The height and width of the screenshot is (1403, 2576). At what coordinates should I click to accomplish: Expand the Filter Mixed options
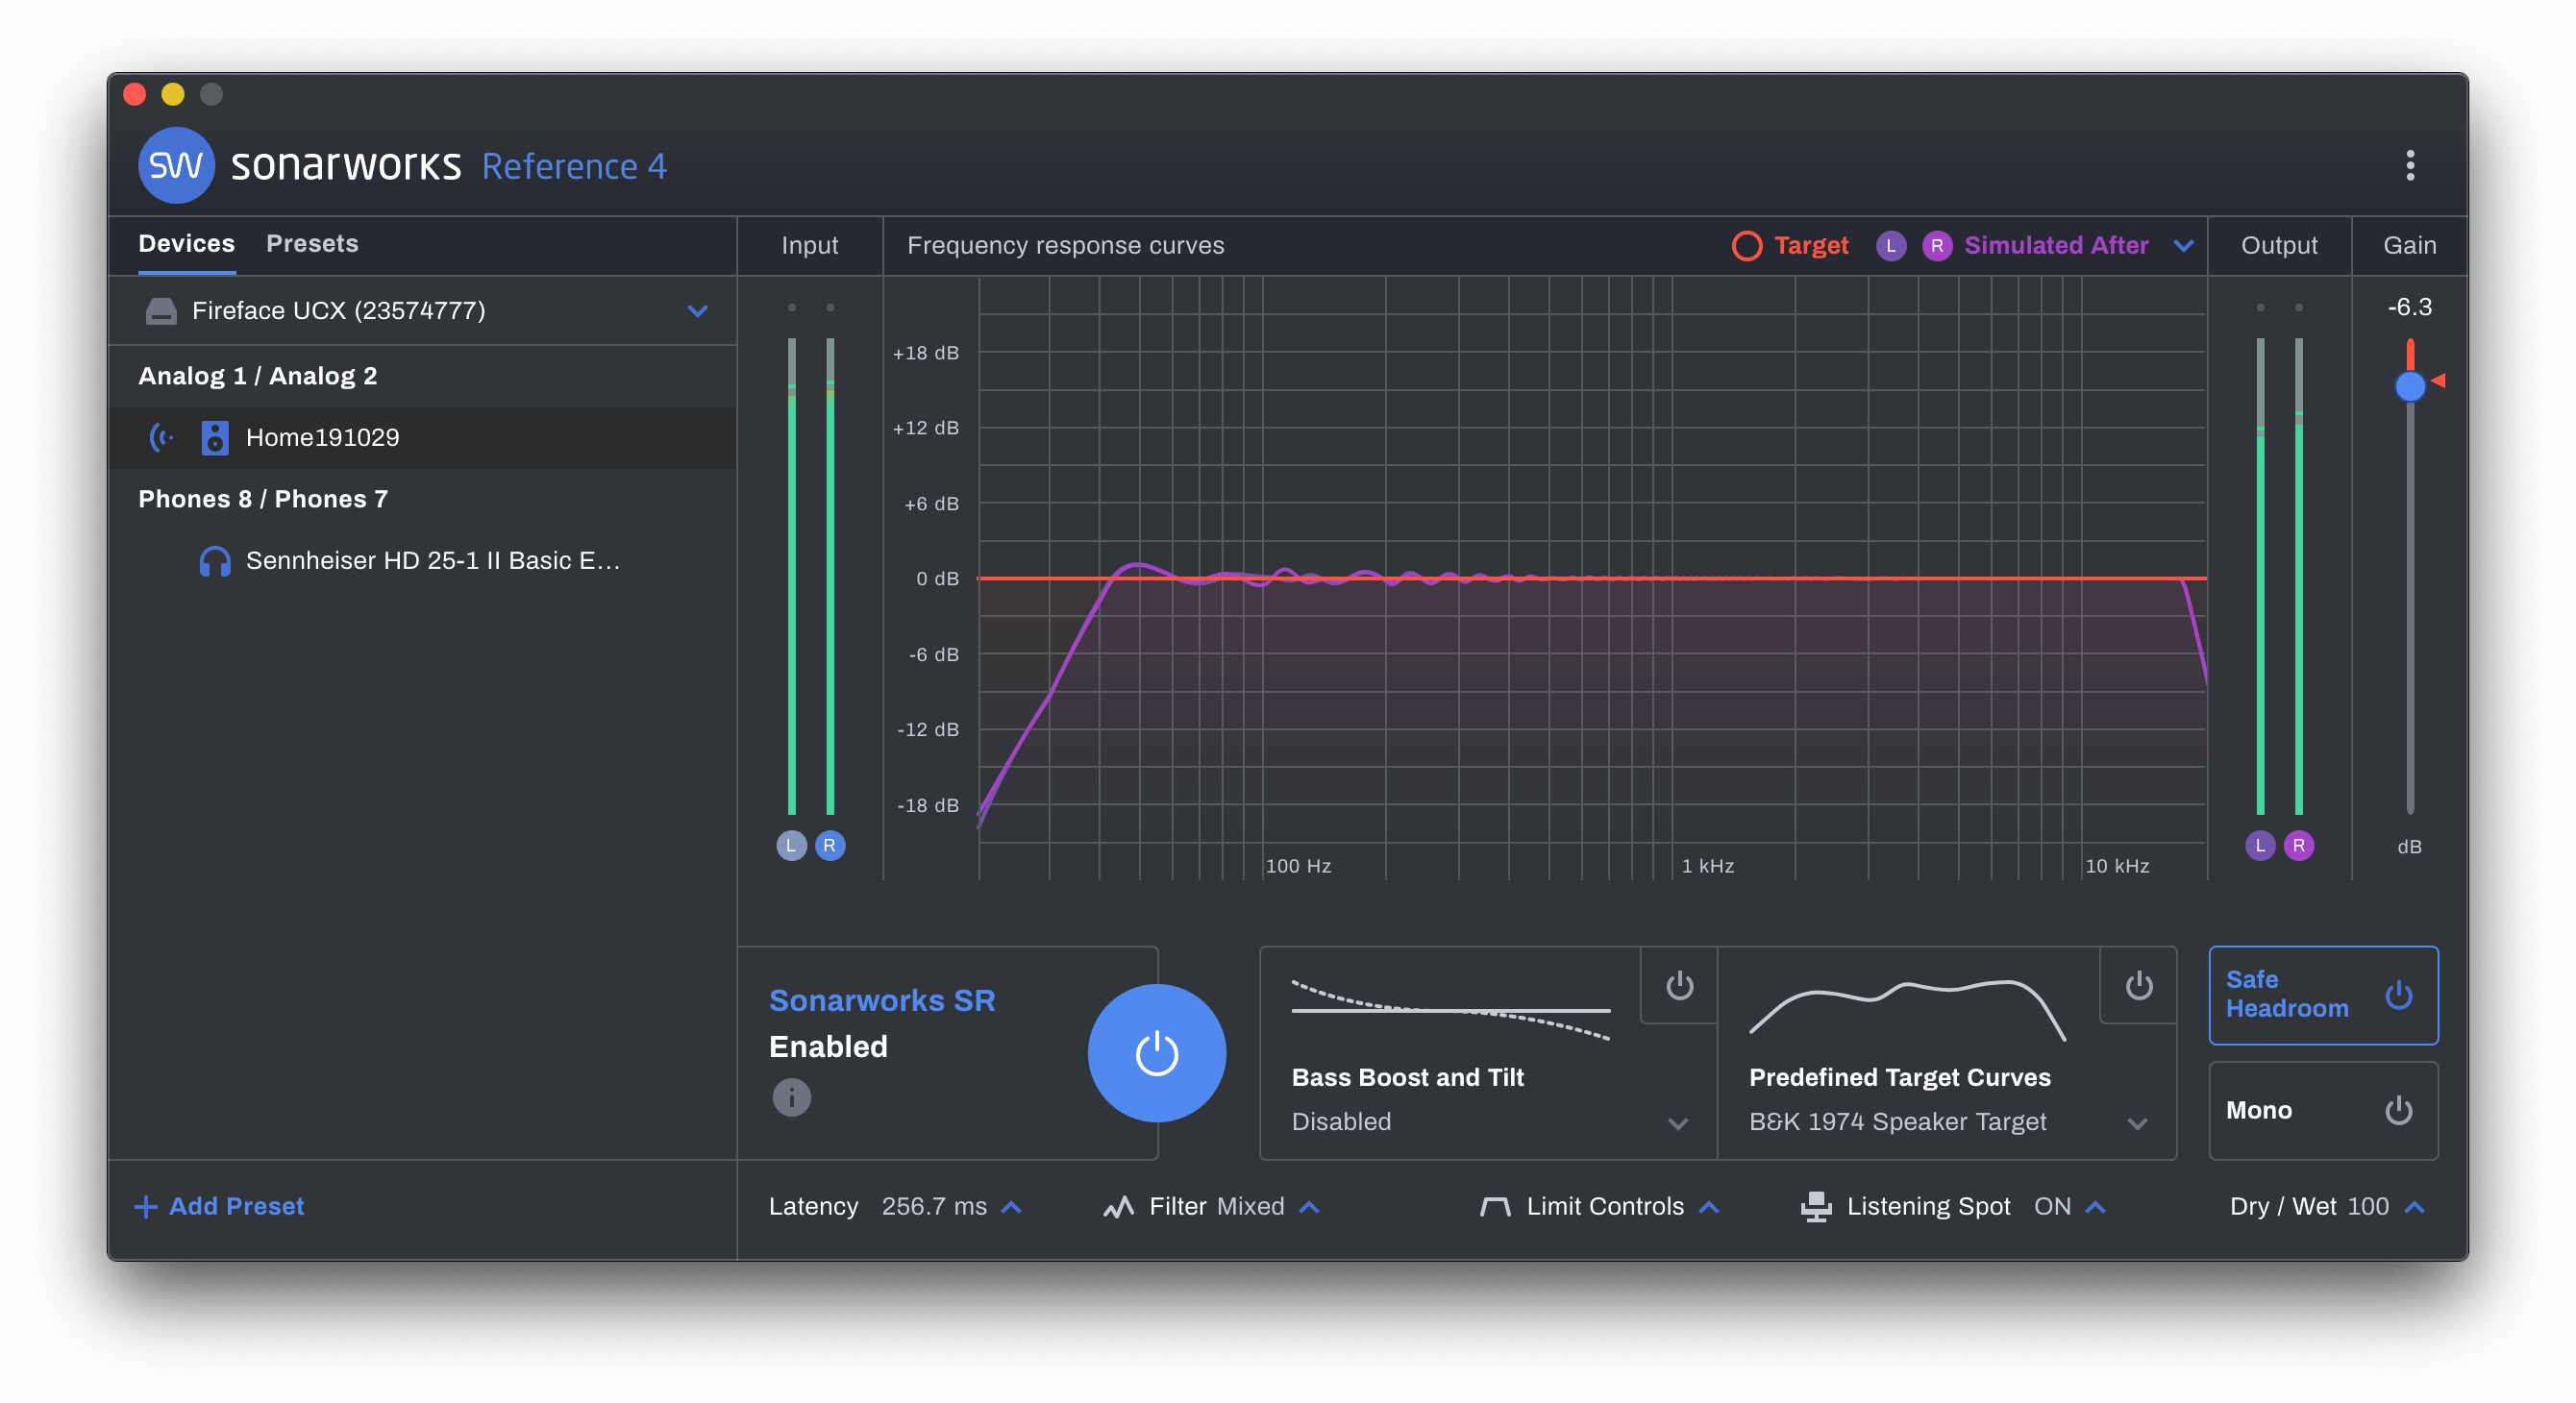click(1309, 1207)
